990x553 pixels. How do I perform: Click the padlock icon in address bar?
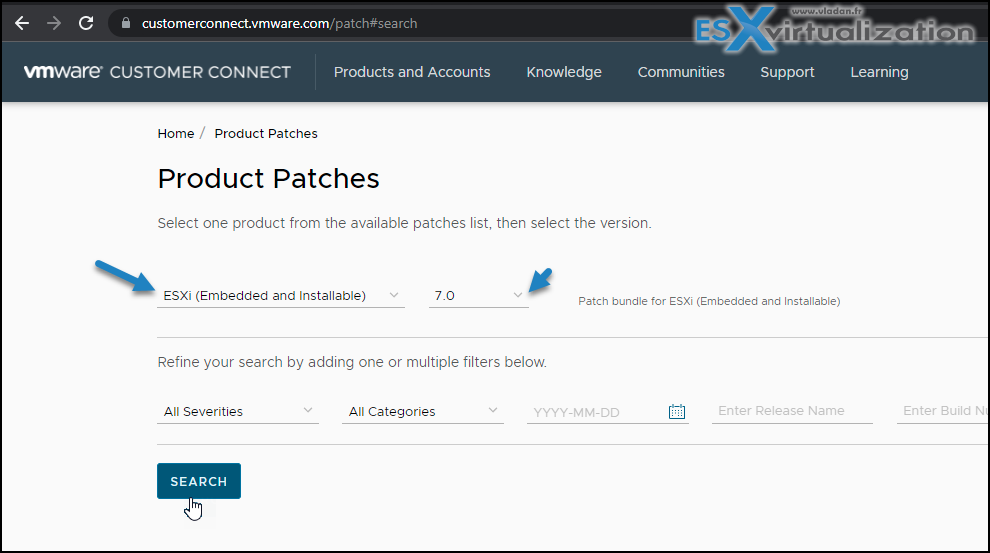126,23
